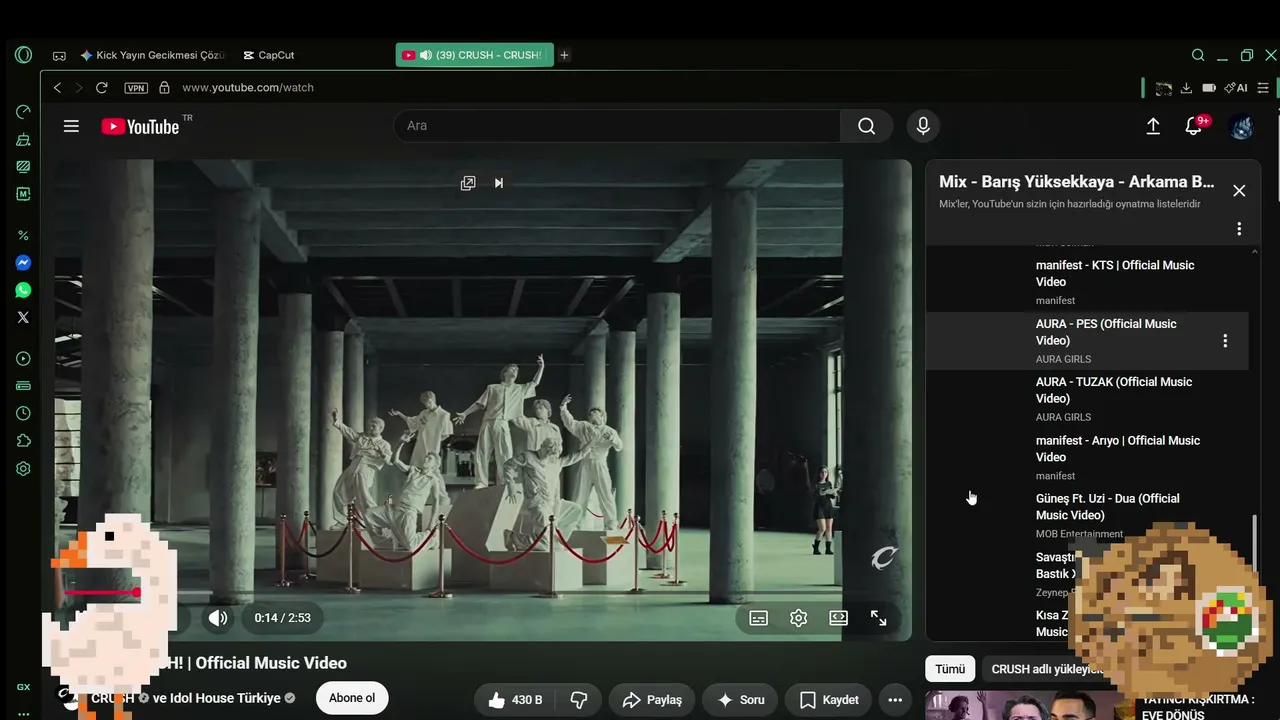Open WhatsApp in the Opera sidebar
Image resolution: width=1280 pixels, height=720 pixels.
[23, 290]
